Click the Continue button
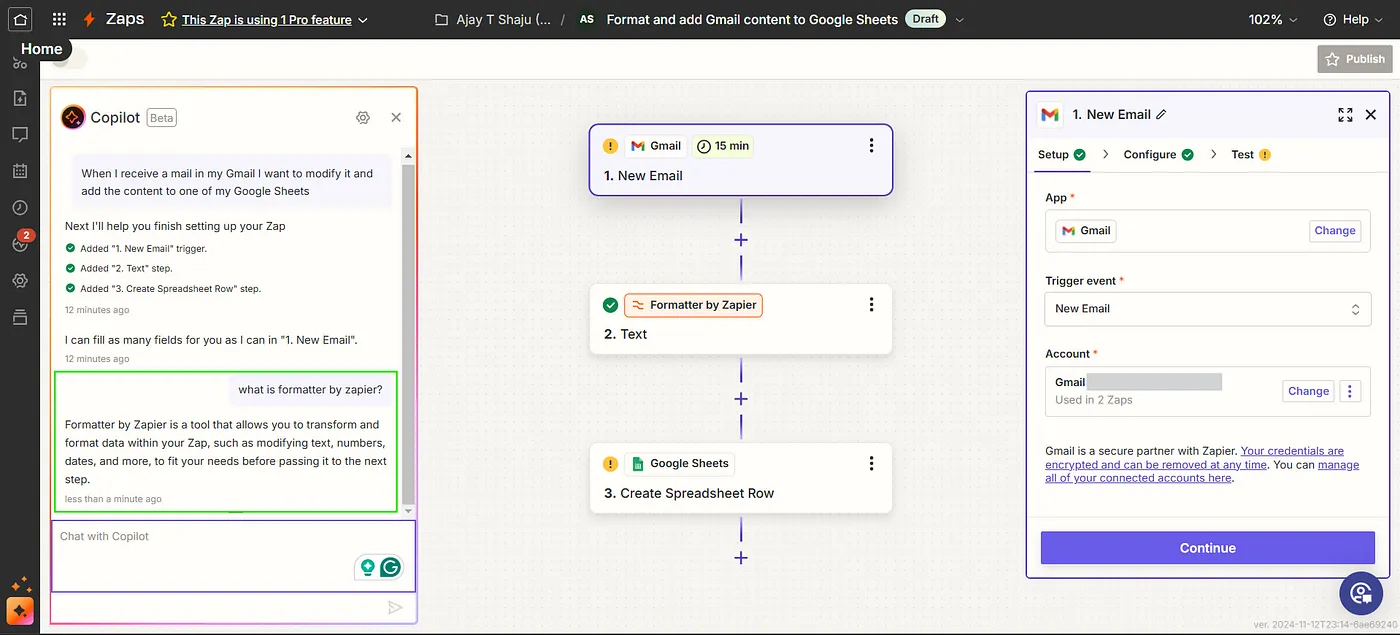Viewport: 1400px width, 635px height. coord(1208,548)
